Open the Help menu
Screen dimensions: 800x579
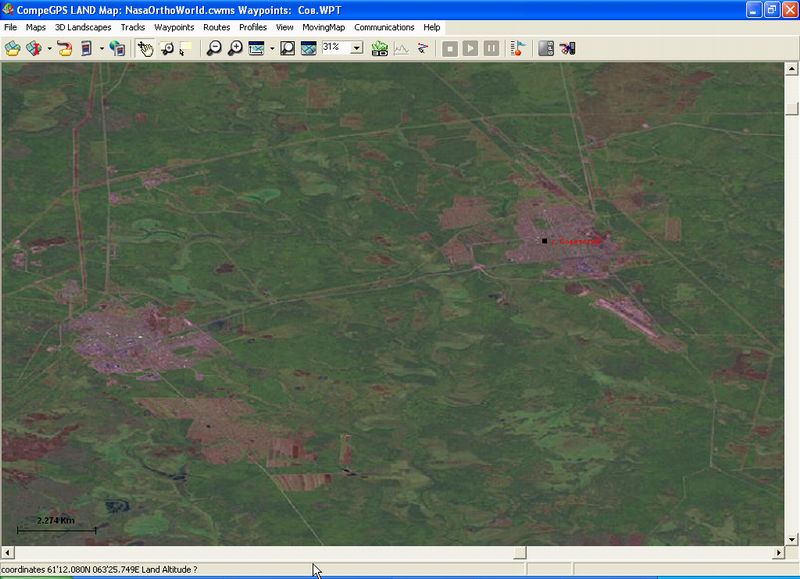click(432, 27)
